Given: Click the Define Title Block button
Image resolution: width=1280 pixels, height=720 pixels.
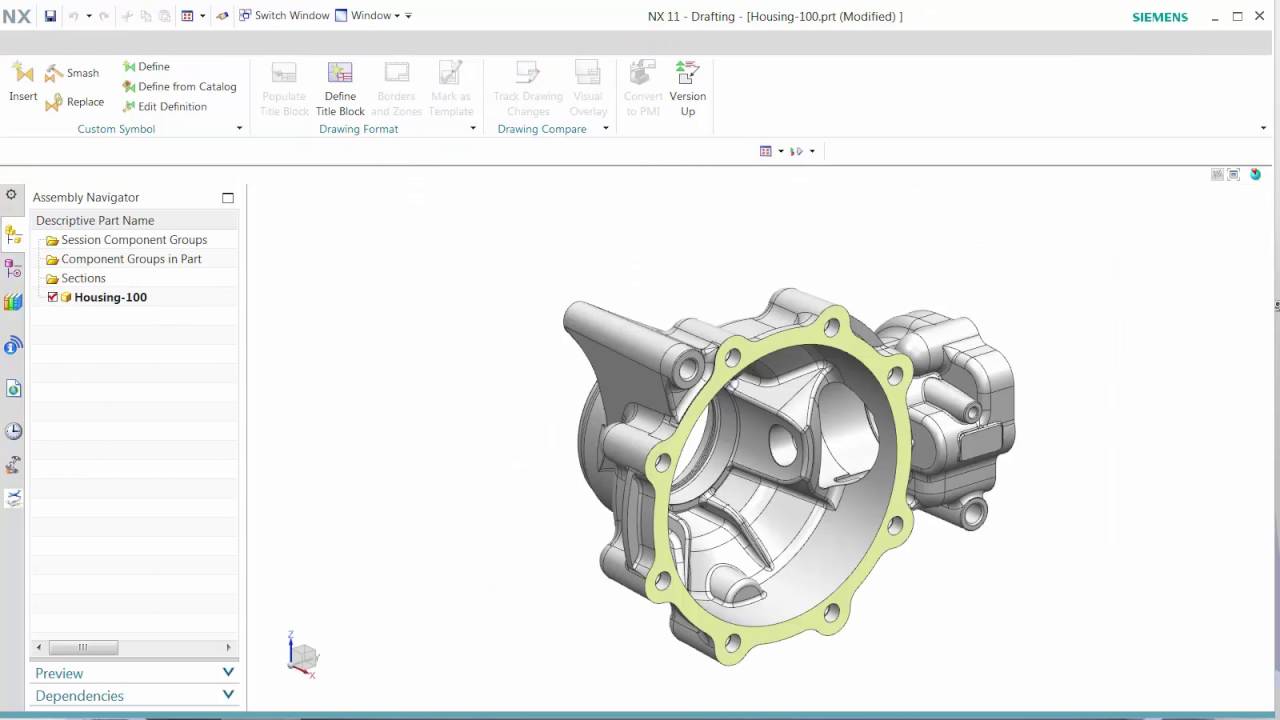Looking at the screenshot, I should coord(340,85).
